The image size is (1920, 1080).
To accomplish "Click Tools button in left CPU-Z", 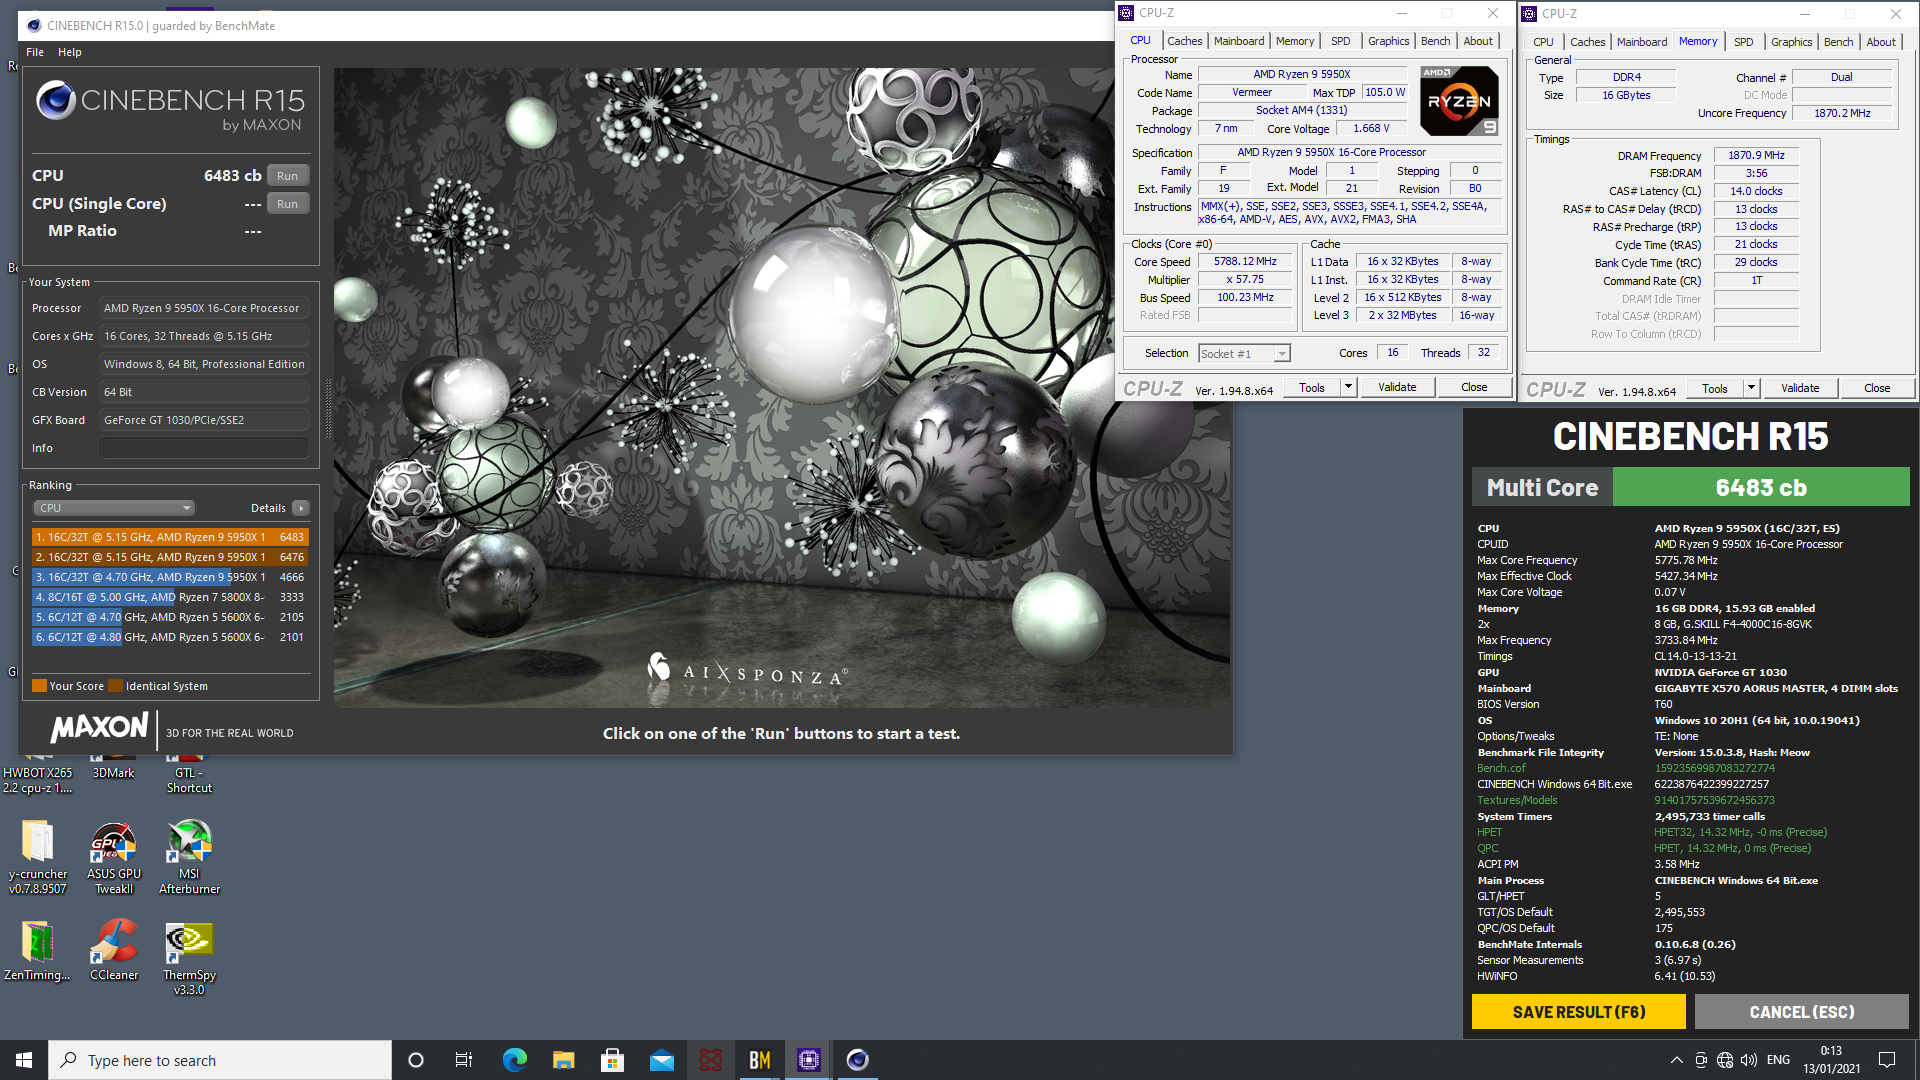I will tap(1312, 387).
